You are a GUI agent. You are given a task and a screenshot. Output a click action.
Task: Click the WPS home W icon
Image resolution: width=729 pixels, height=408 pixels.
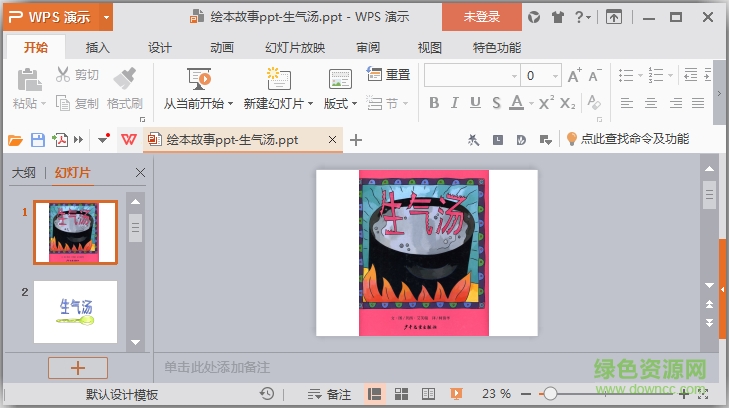(129, 139)
